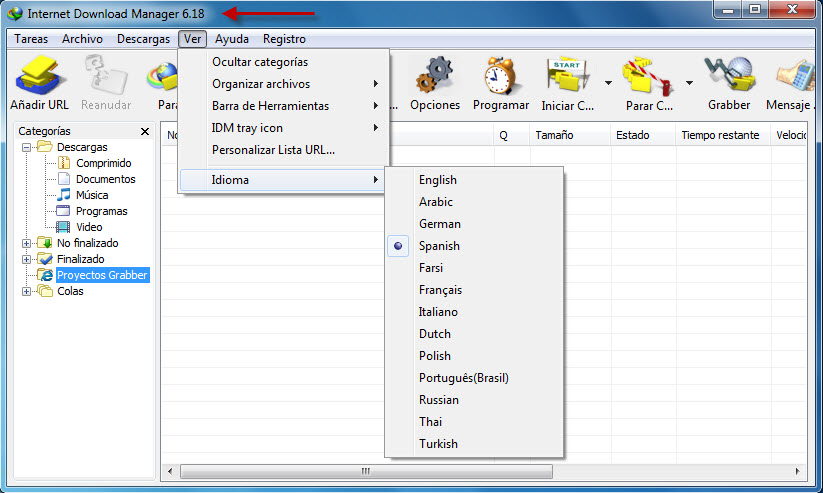Click the Proyectos Grabber IE icon

[45, 275]
